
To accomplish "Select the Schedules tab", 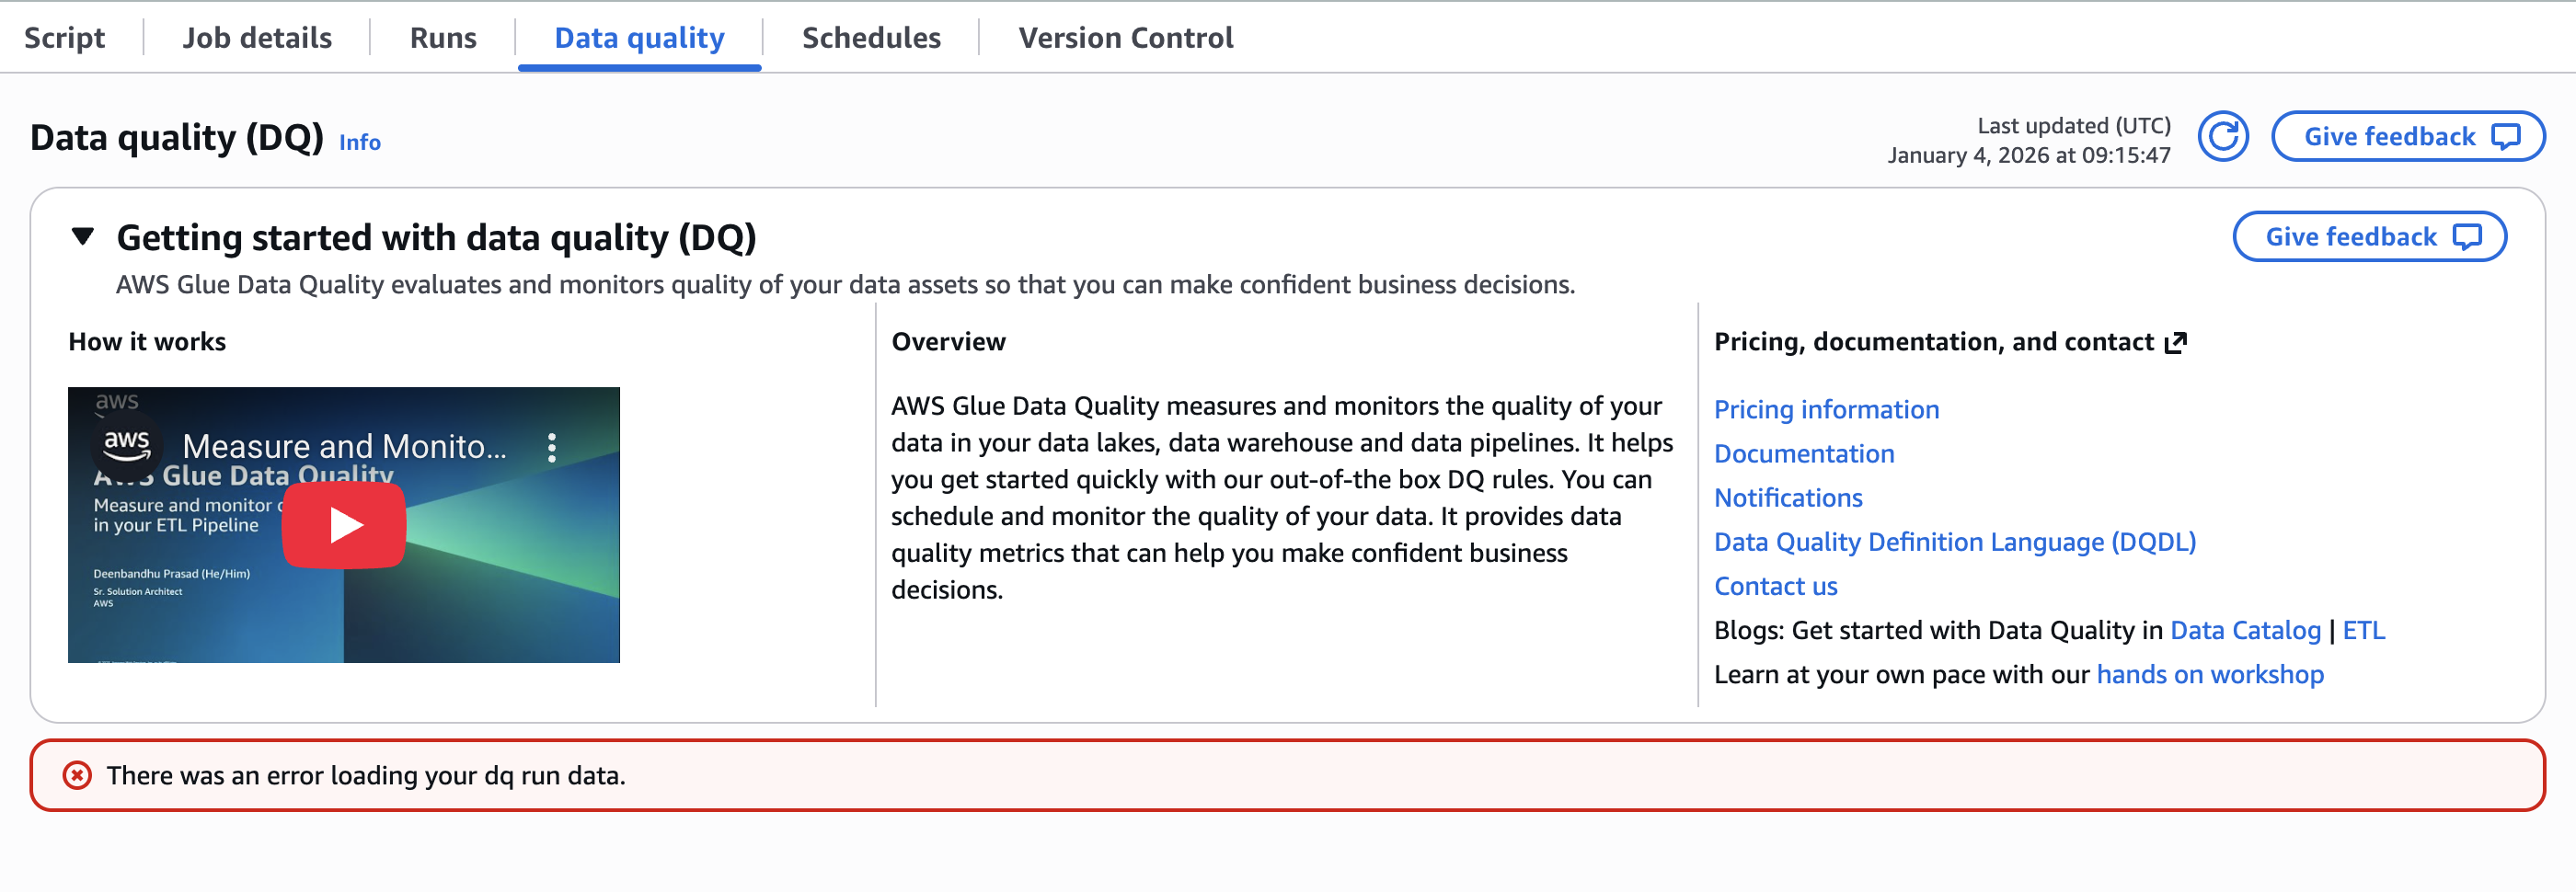I will point(871,38).
